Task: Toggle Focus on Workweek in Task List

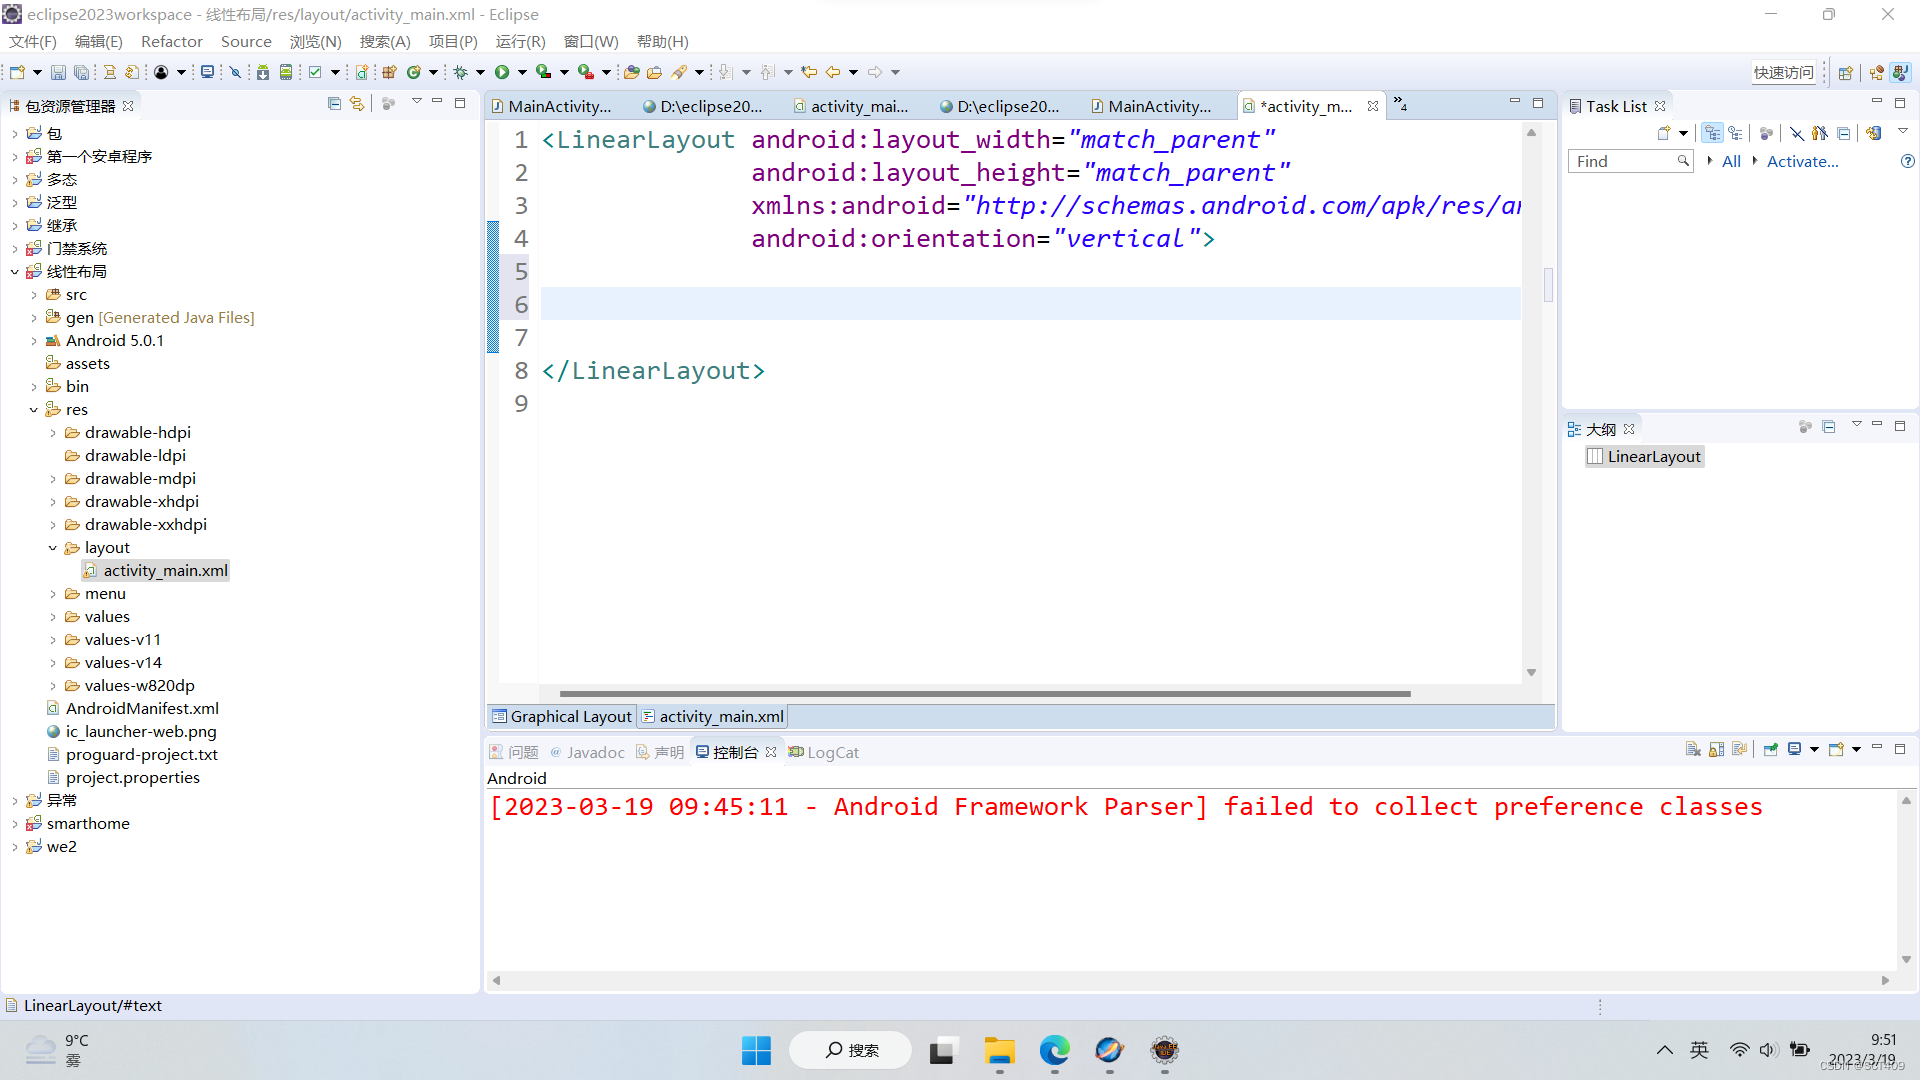Action: tap(1766, 133)
